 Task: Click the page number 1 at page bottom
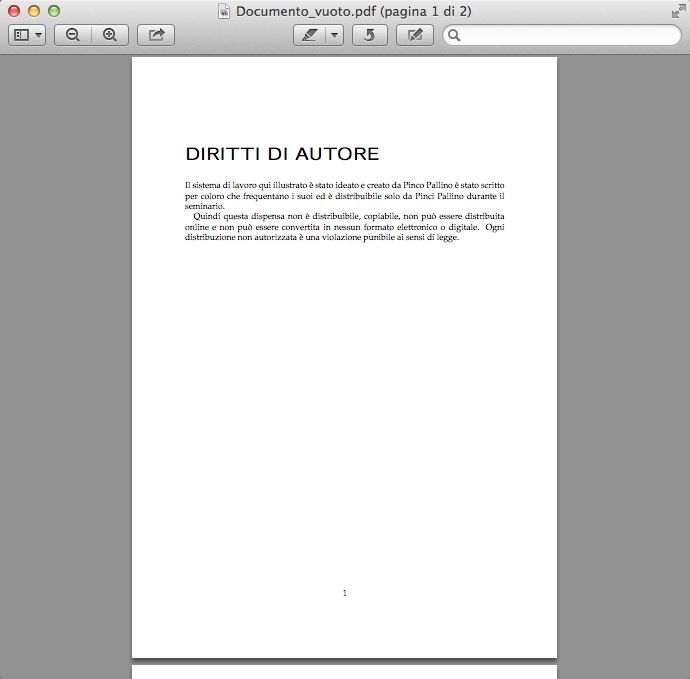tap(345, 593)
